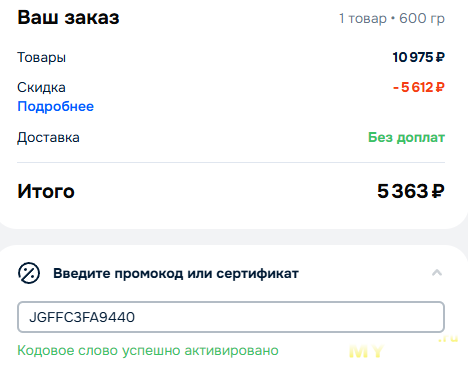Image resolution: width=468 pixels, height=368 pixels.
Task: Click the Скидка row label
Action: pyautogui.click(x=41, y=87)
